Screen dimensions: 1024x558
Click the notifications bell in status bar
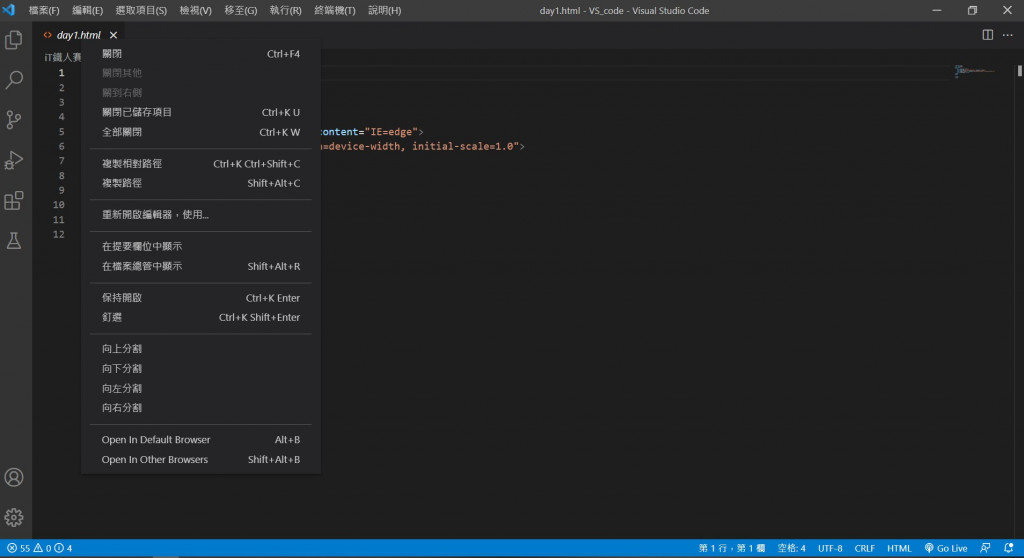[1008, 548]
